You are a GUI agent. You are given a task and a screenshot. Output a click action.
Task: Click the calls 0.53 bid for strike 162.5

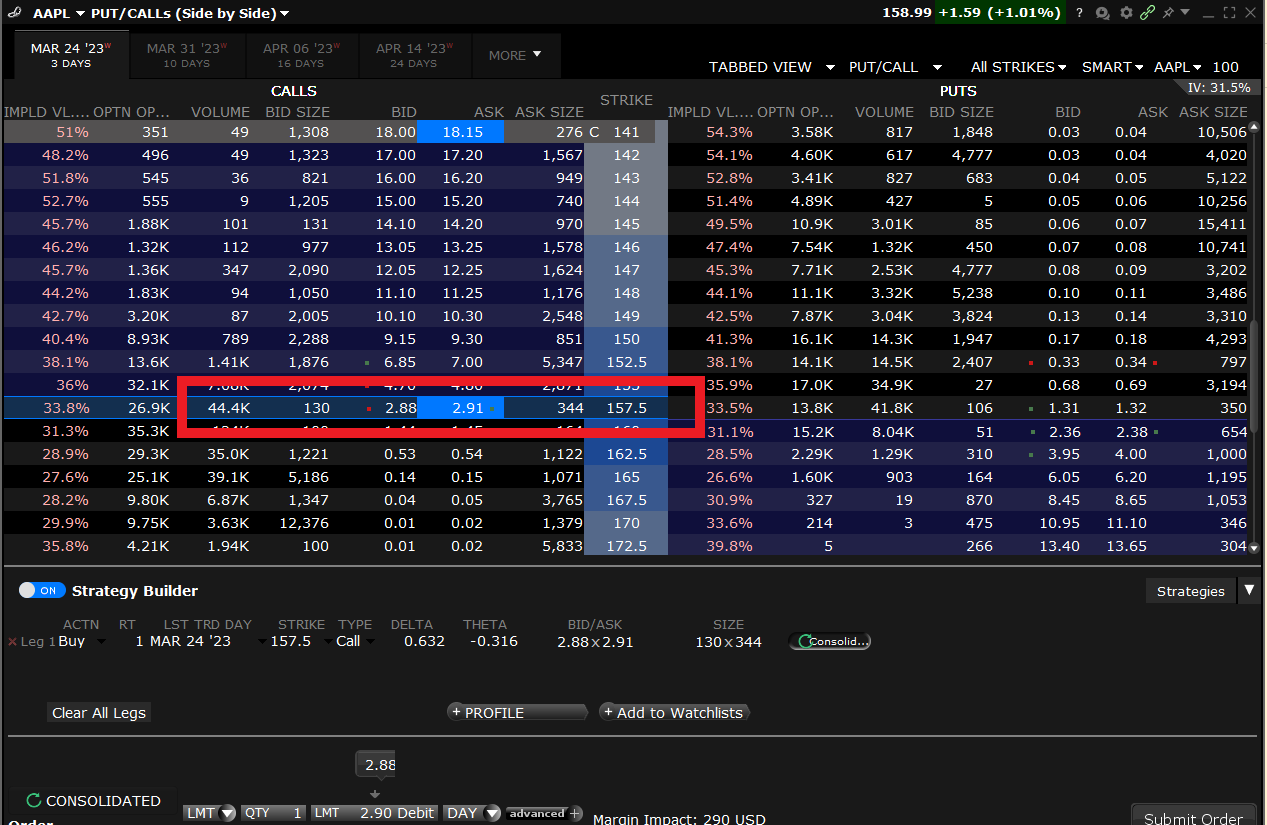400,454
